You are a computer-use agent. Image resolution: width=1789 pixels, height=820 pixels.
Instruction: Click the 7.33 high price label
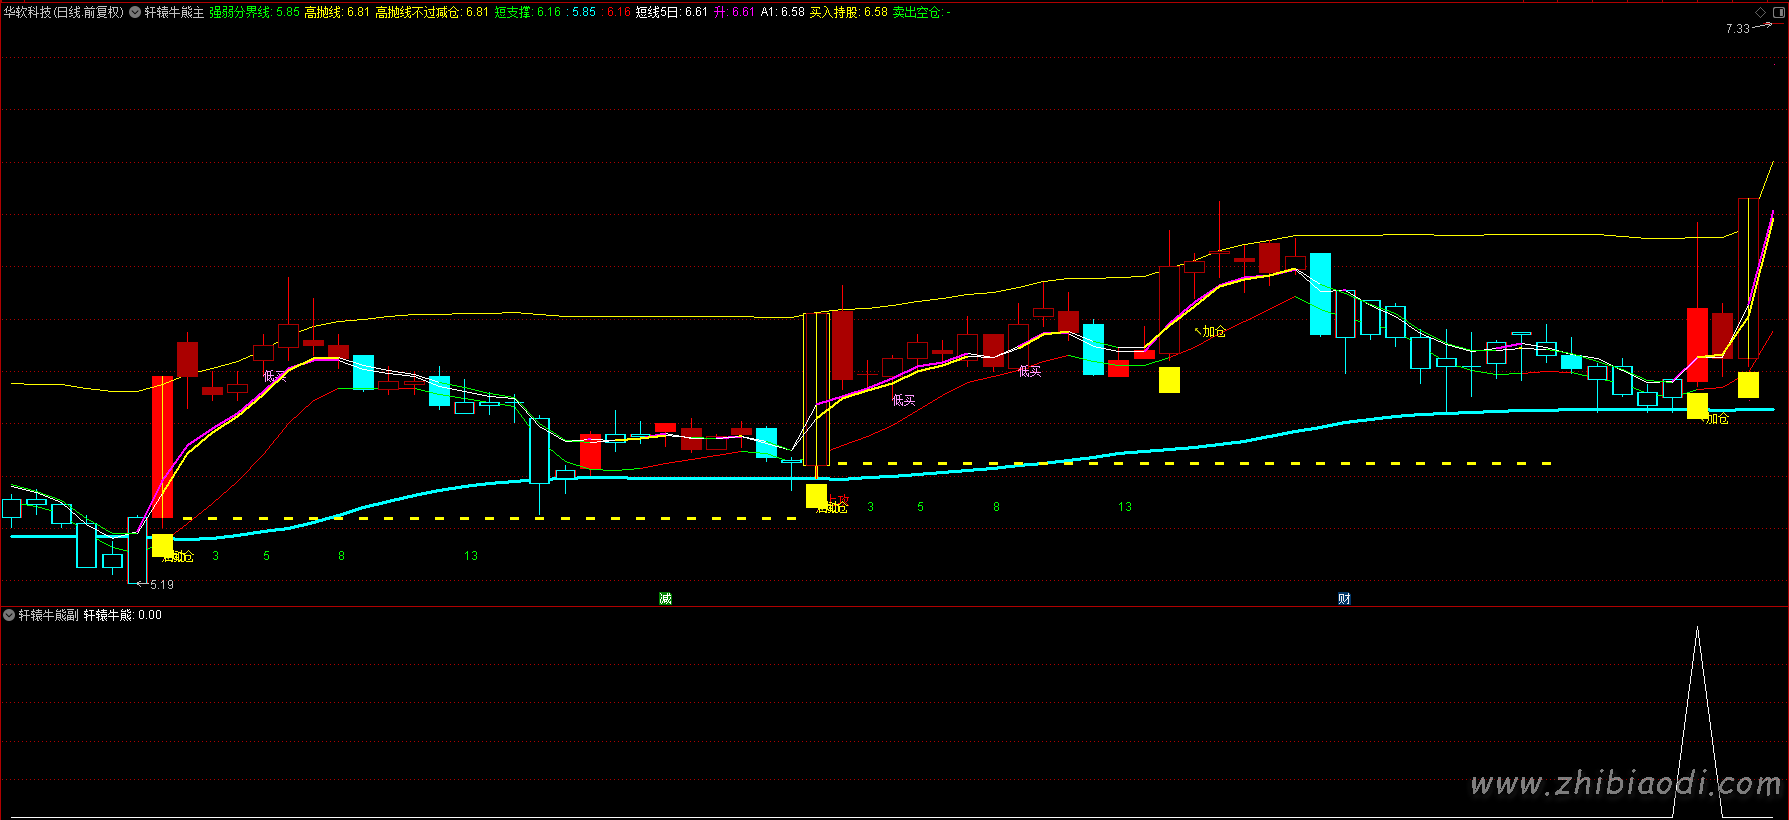[1737, 29]
